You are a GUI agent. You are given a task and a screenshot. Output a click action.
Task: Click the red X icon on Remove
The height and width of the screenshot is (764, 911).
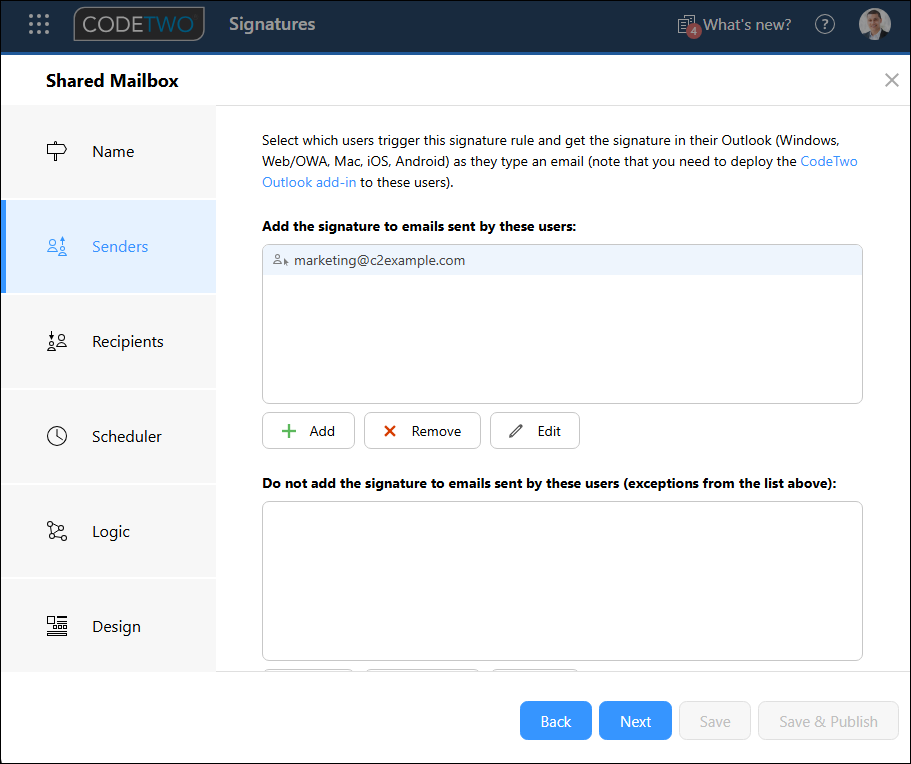(x=390, y=431)
